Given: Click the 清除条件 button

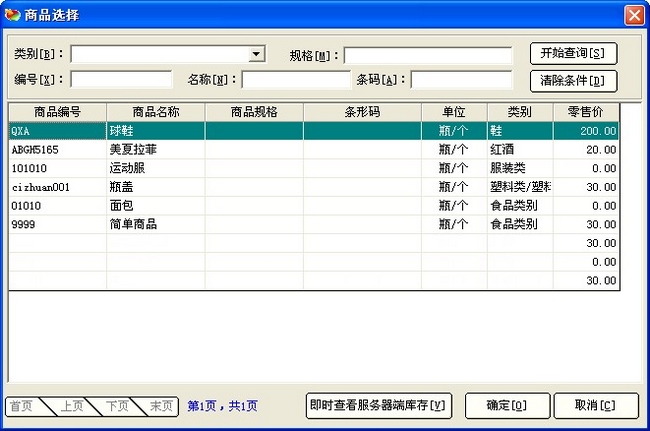Looking at the screenshot, I should click(x=572, y=81).
